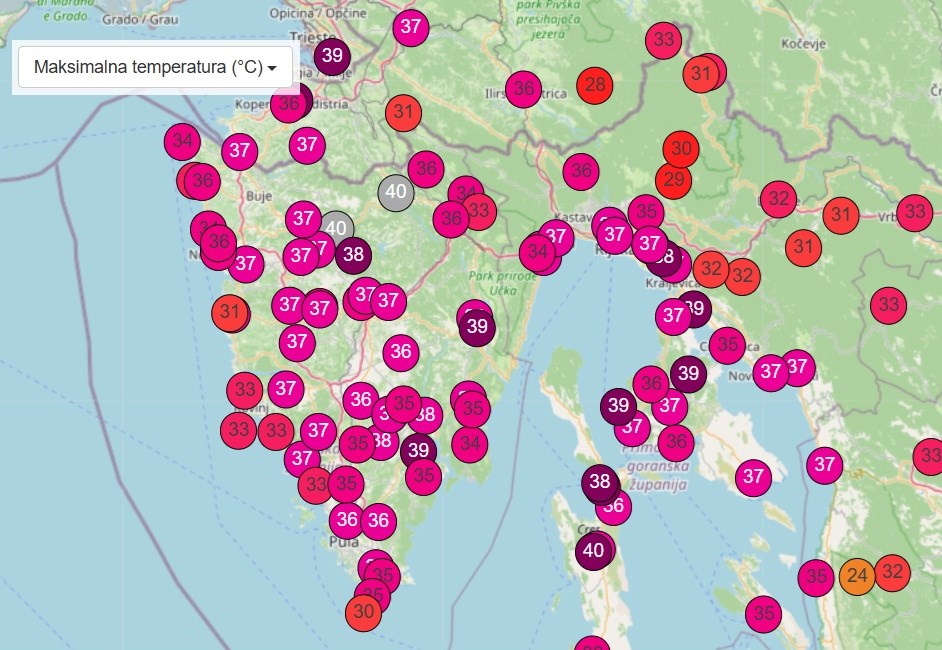Select the dark 40 marker by Cres label
942x650 pixels.
pos(594,550)
